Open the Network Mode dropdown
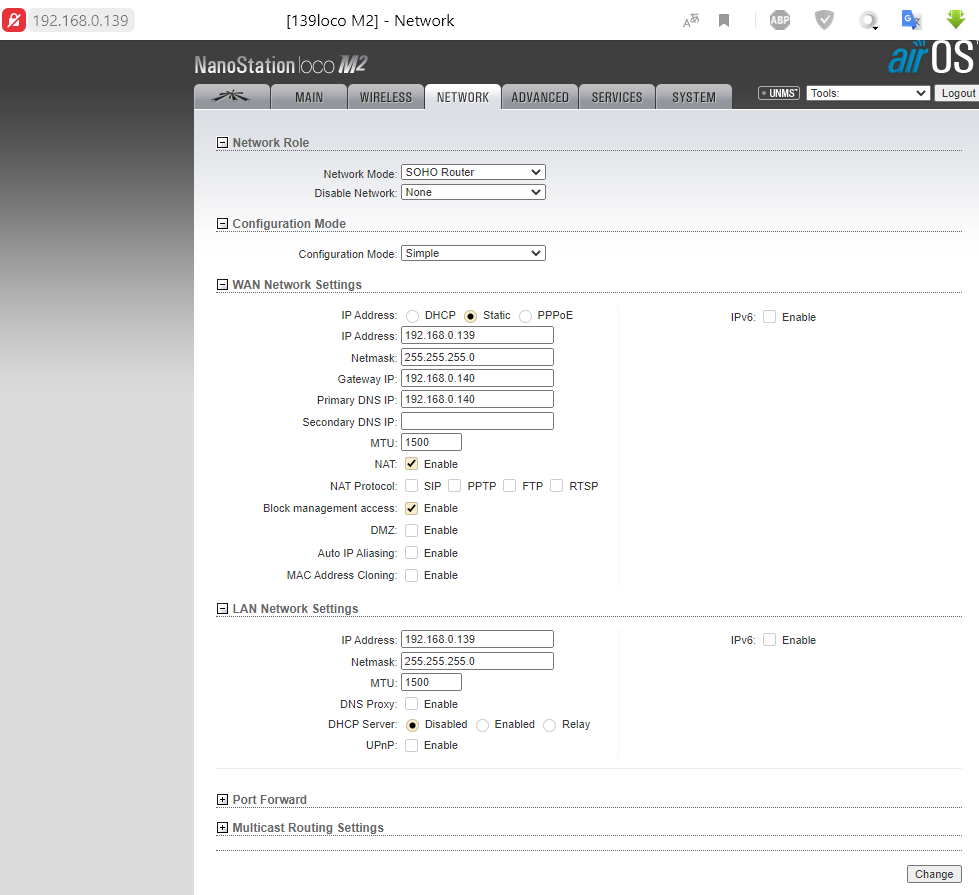 pyautogui.click(x=473, y=172)
